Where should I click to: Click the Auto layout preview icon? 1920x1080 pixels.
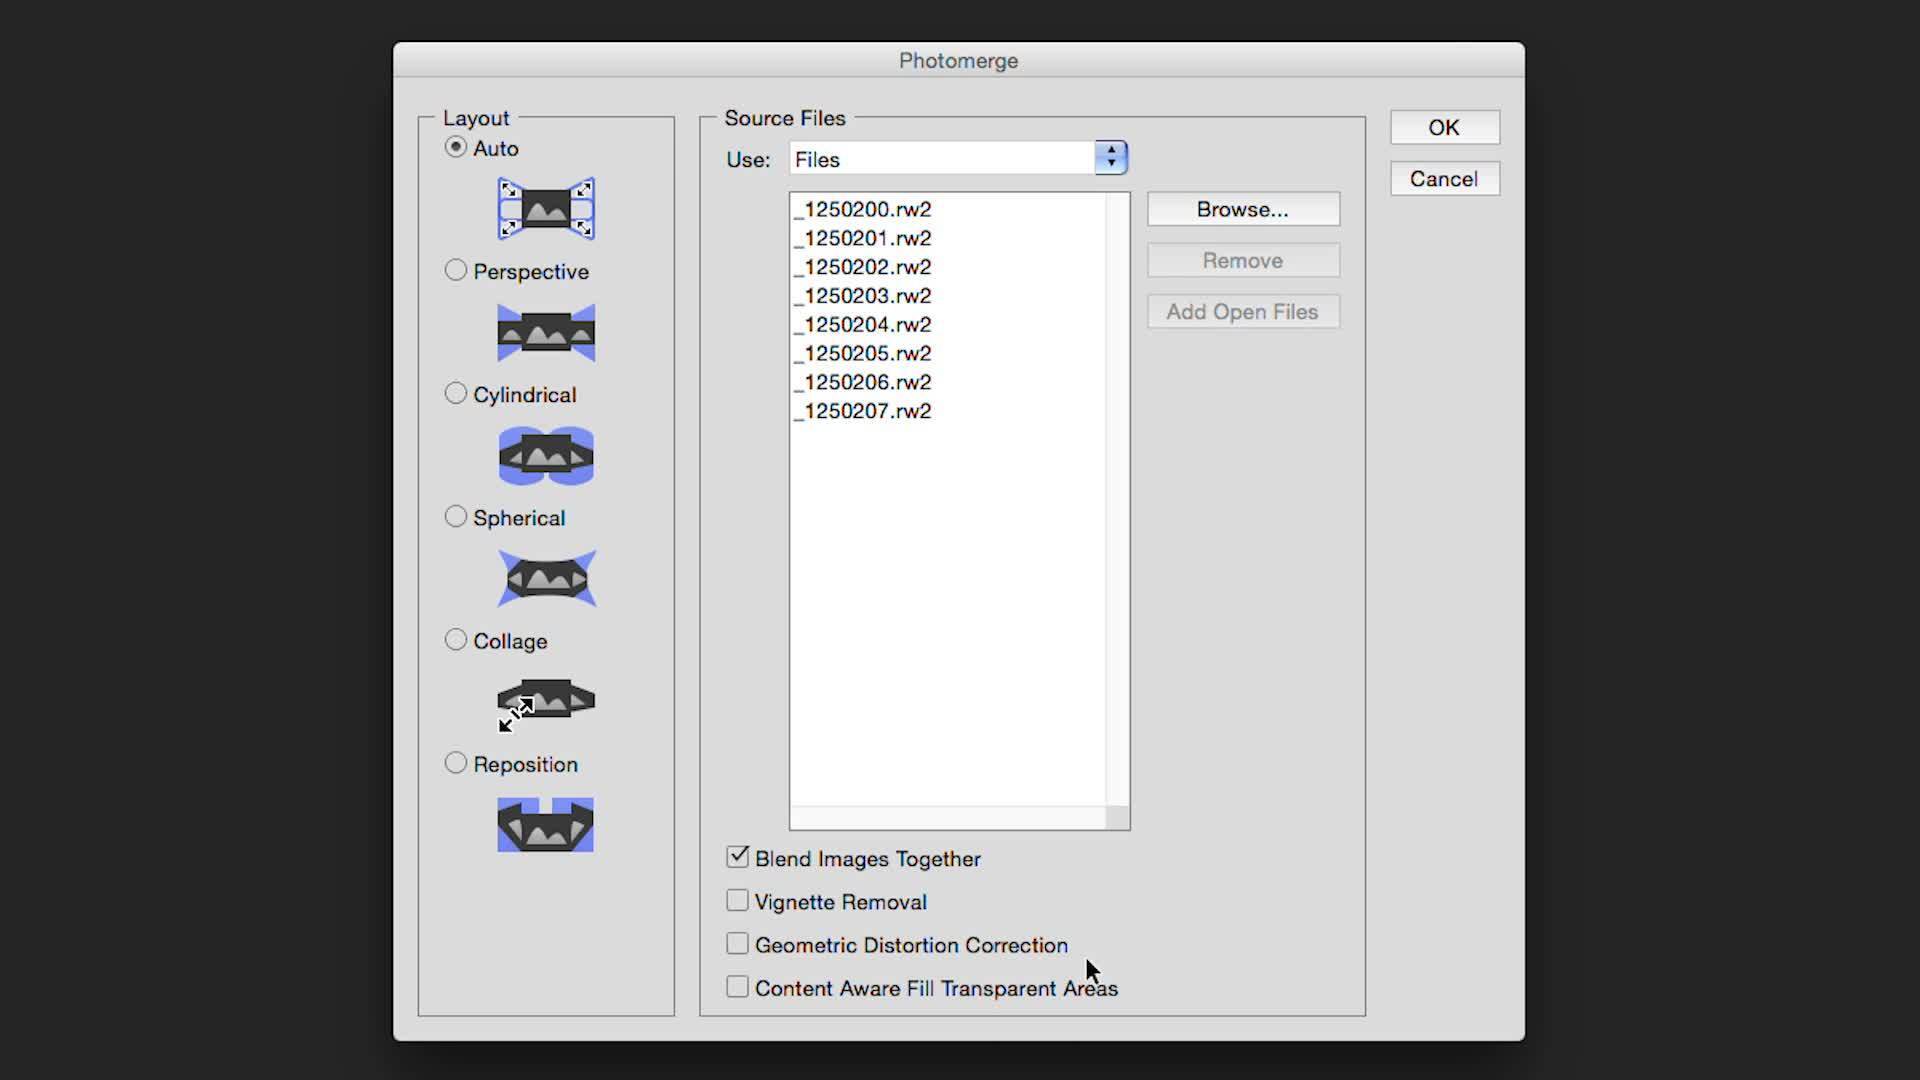(x=546, y=209)
